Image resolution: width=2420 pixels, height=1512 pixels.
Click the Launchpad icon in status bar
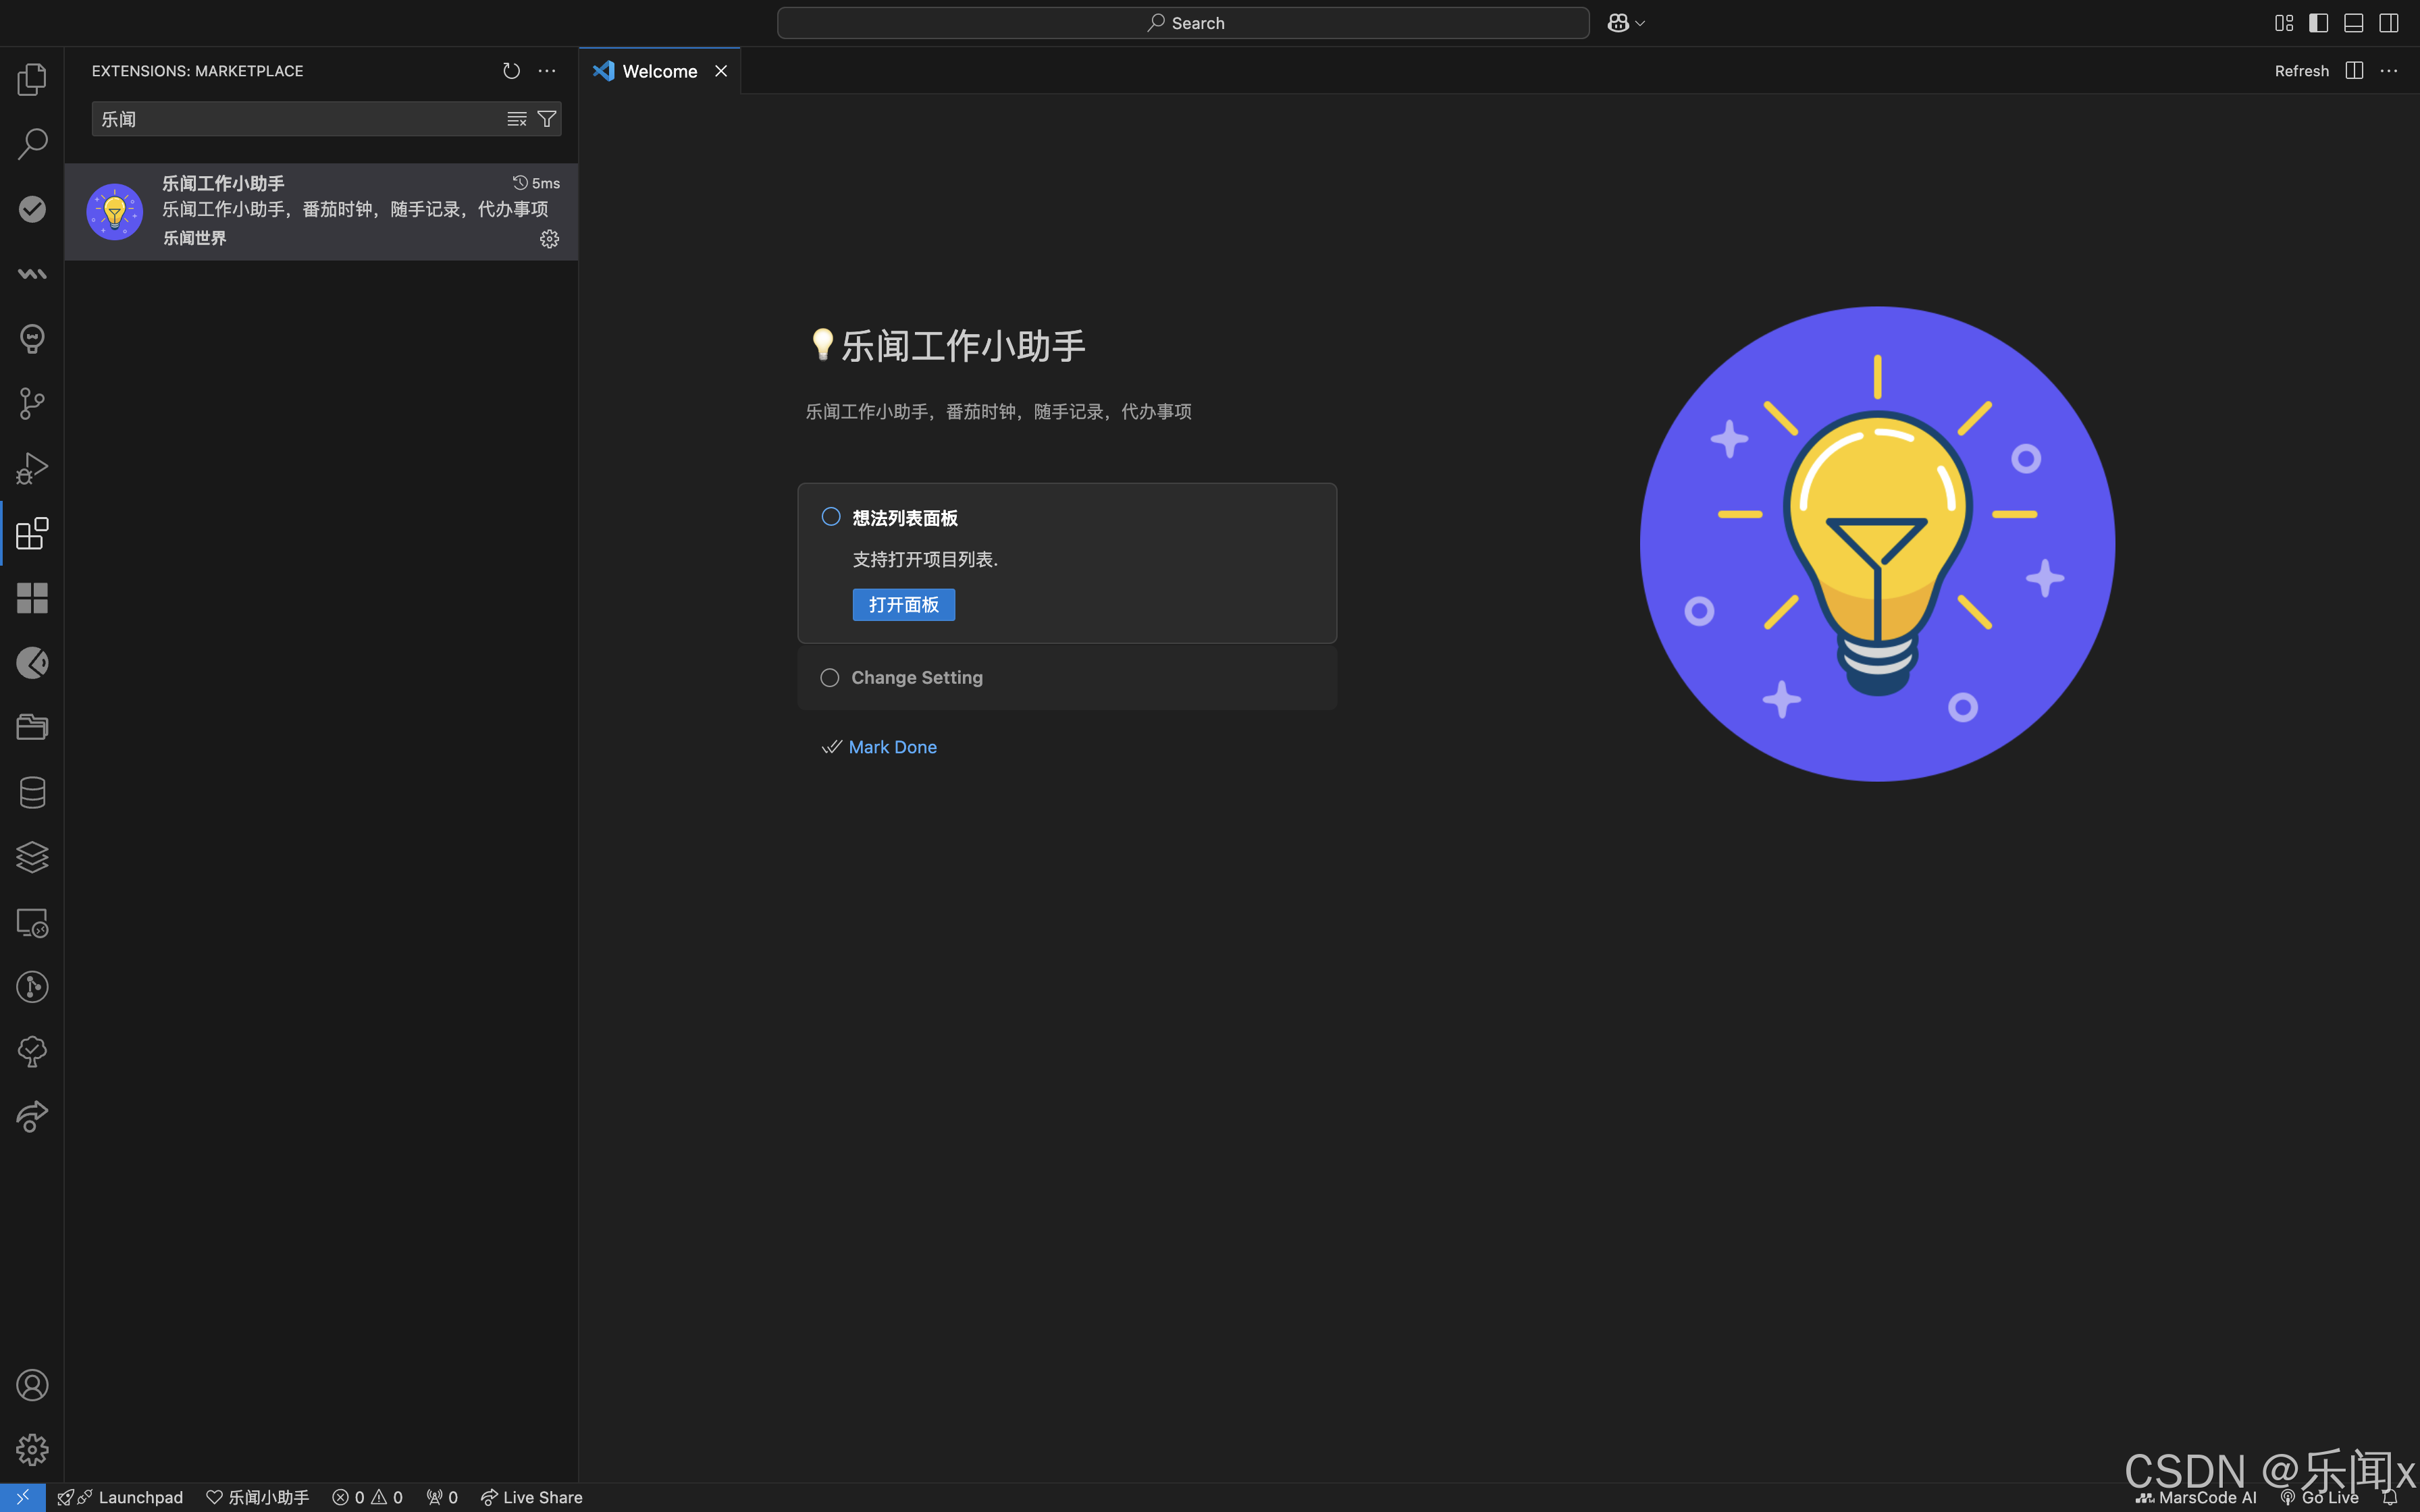[x=66, y=1496]
